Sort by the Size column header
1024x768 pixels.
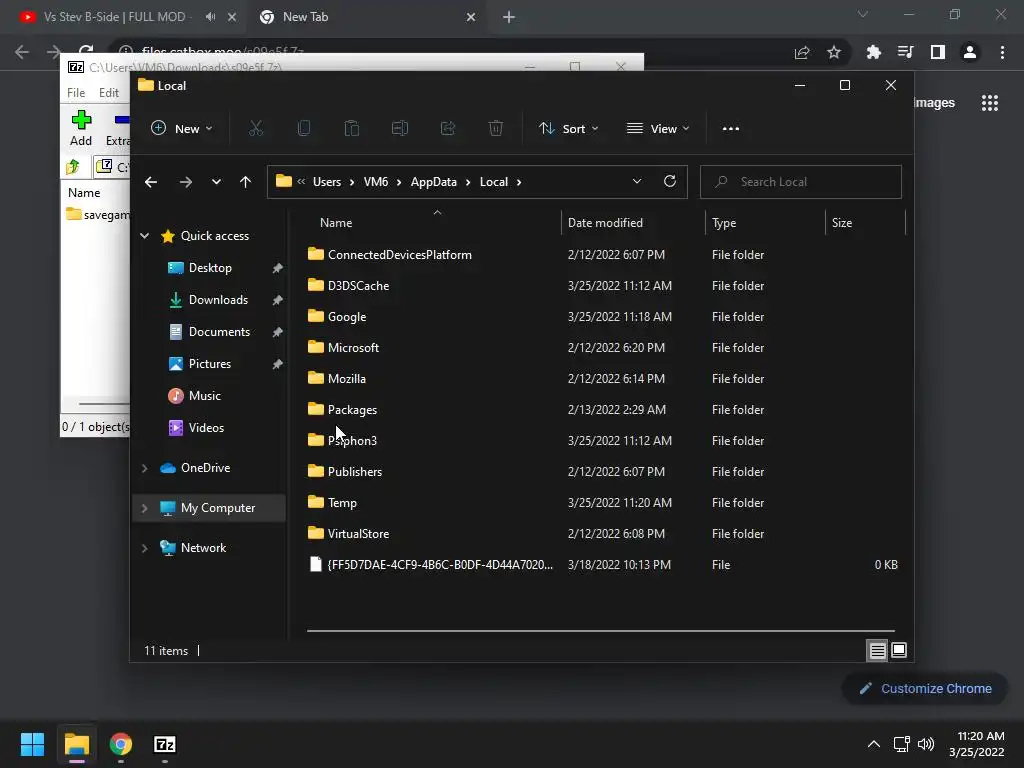tap(842, 223)
